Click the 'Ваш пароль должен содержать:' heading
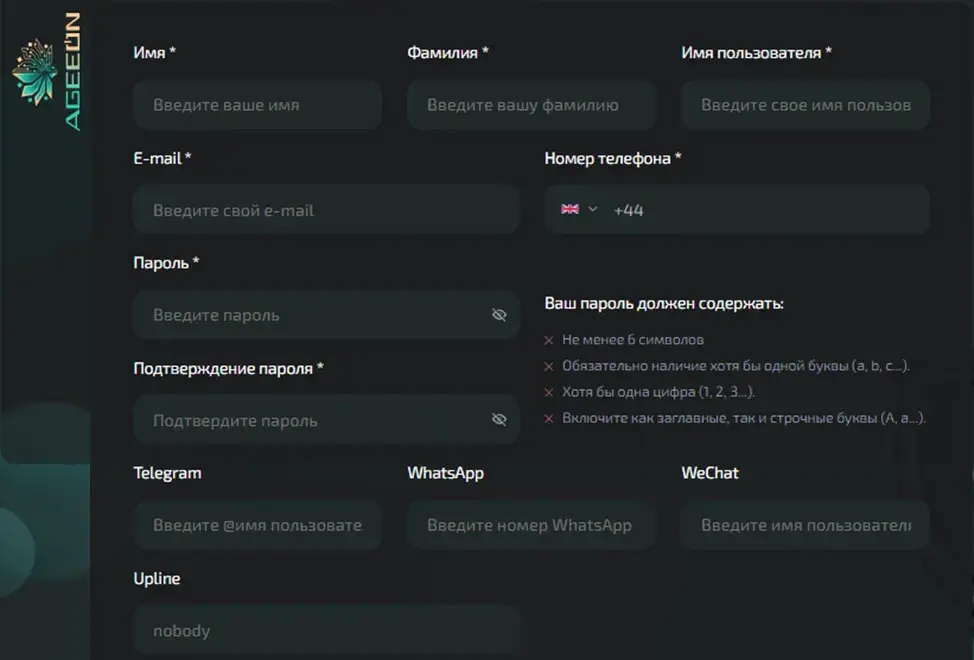 [x=664, y=304]
